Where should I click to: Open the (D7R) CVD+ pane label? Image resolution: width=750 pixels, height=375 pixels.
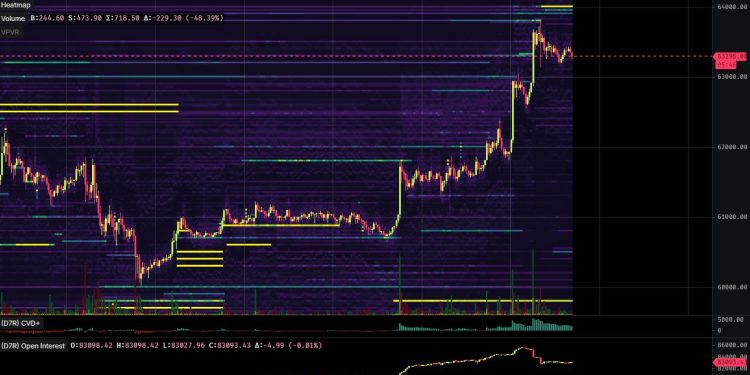click(22, 323)
